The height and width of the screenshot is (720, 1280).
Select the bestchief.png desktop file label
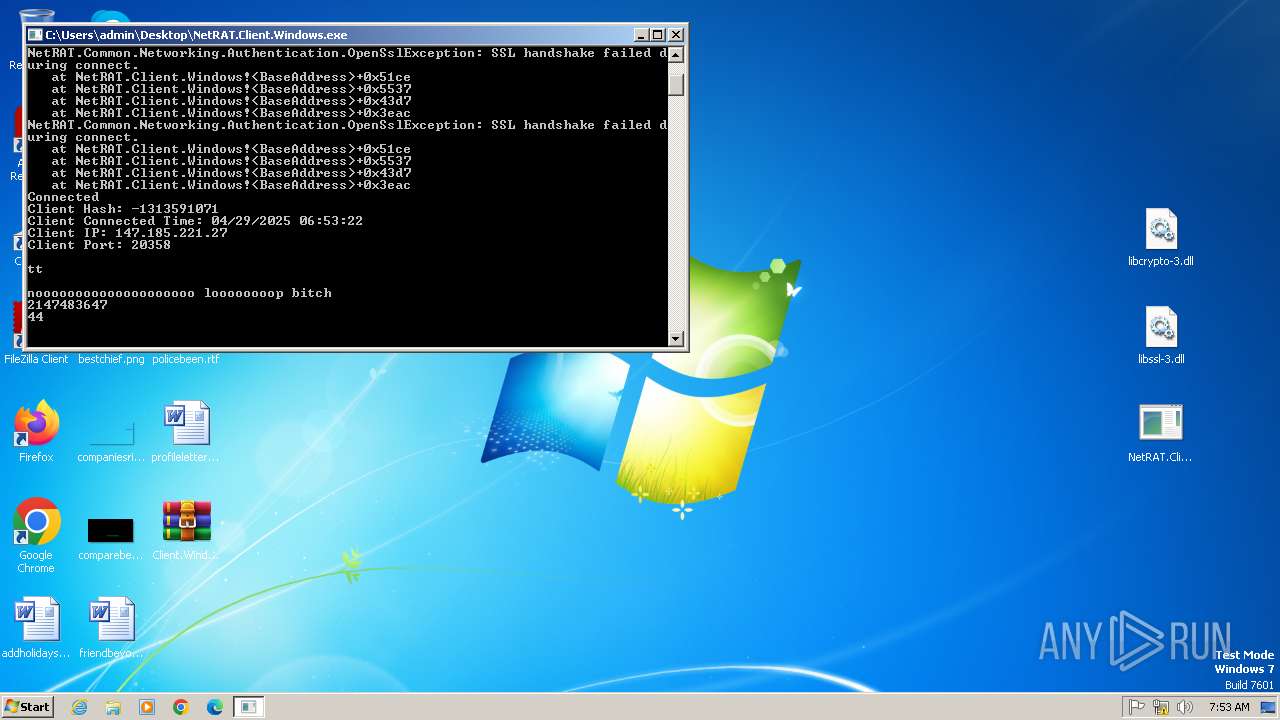[x=111, y=359]
